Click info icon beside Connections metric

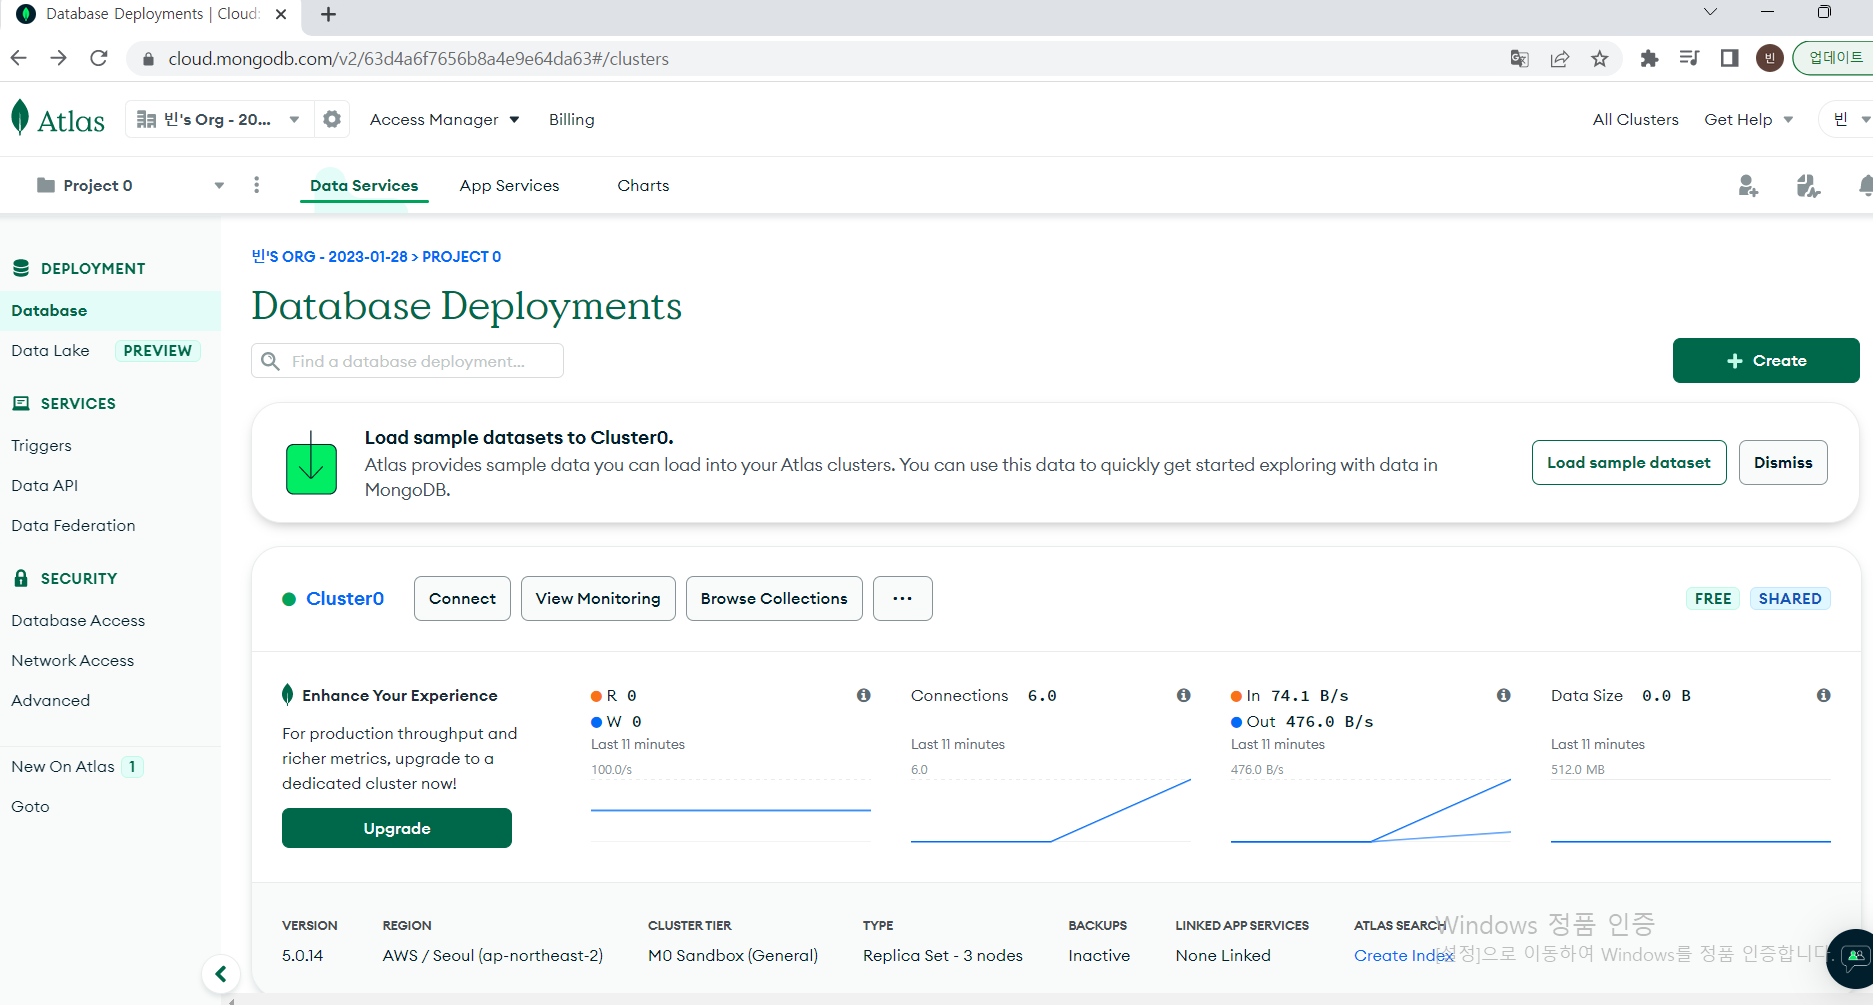[1184, 695]
